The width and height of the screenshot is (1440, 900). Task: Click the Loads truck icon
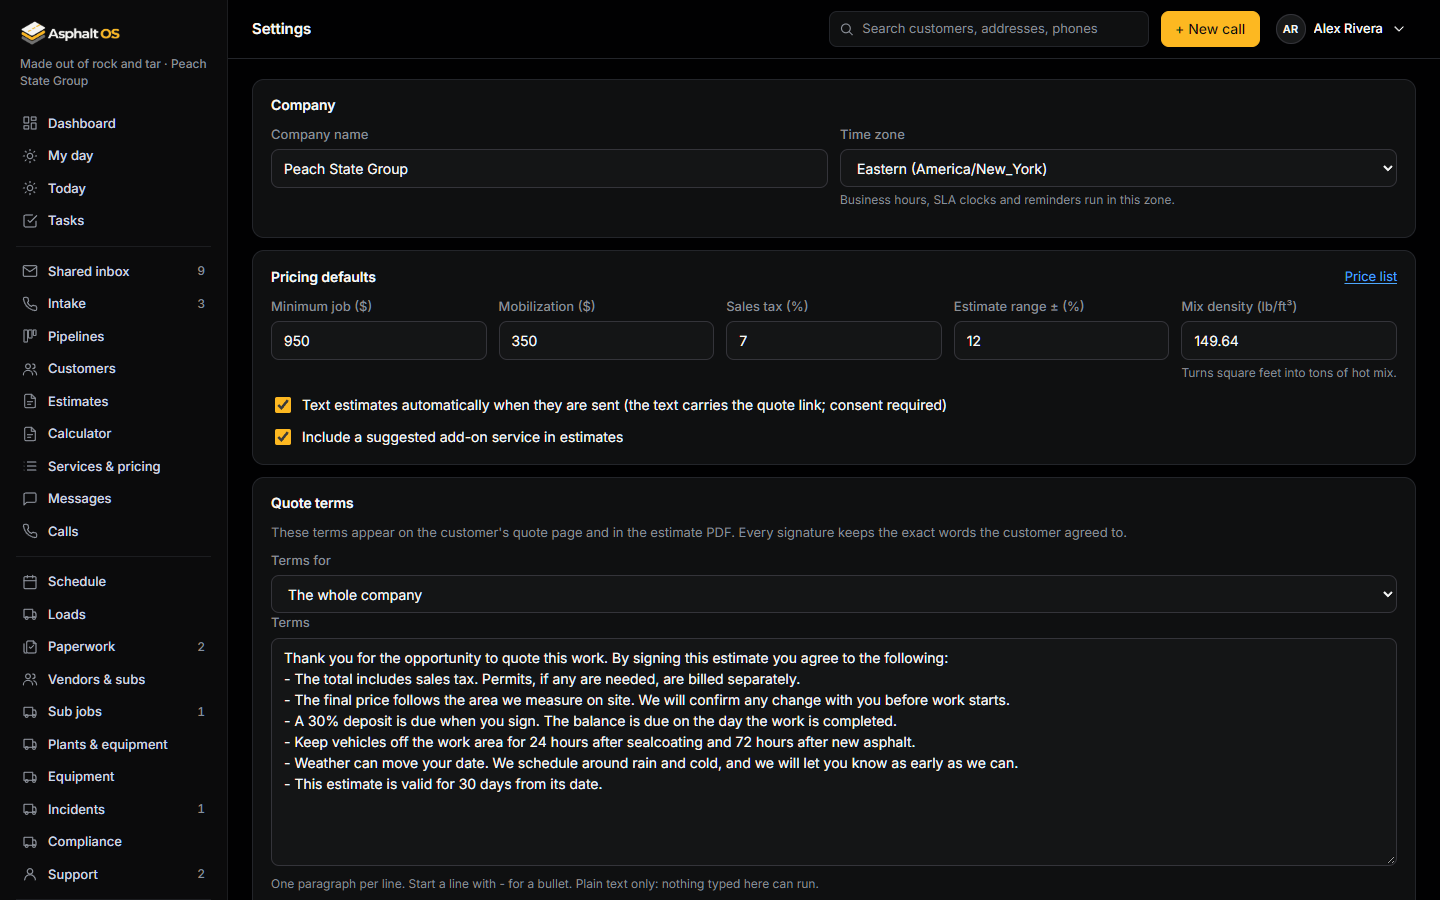30,614
